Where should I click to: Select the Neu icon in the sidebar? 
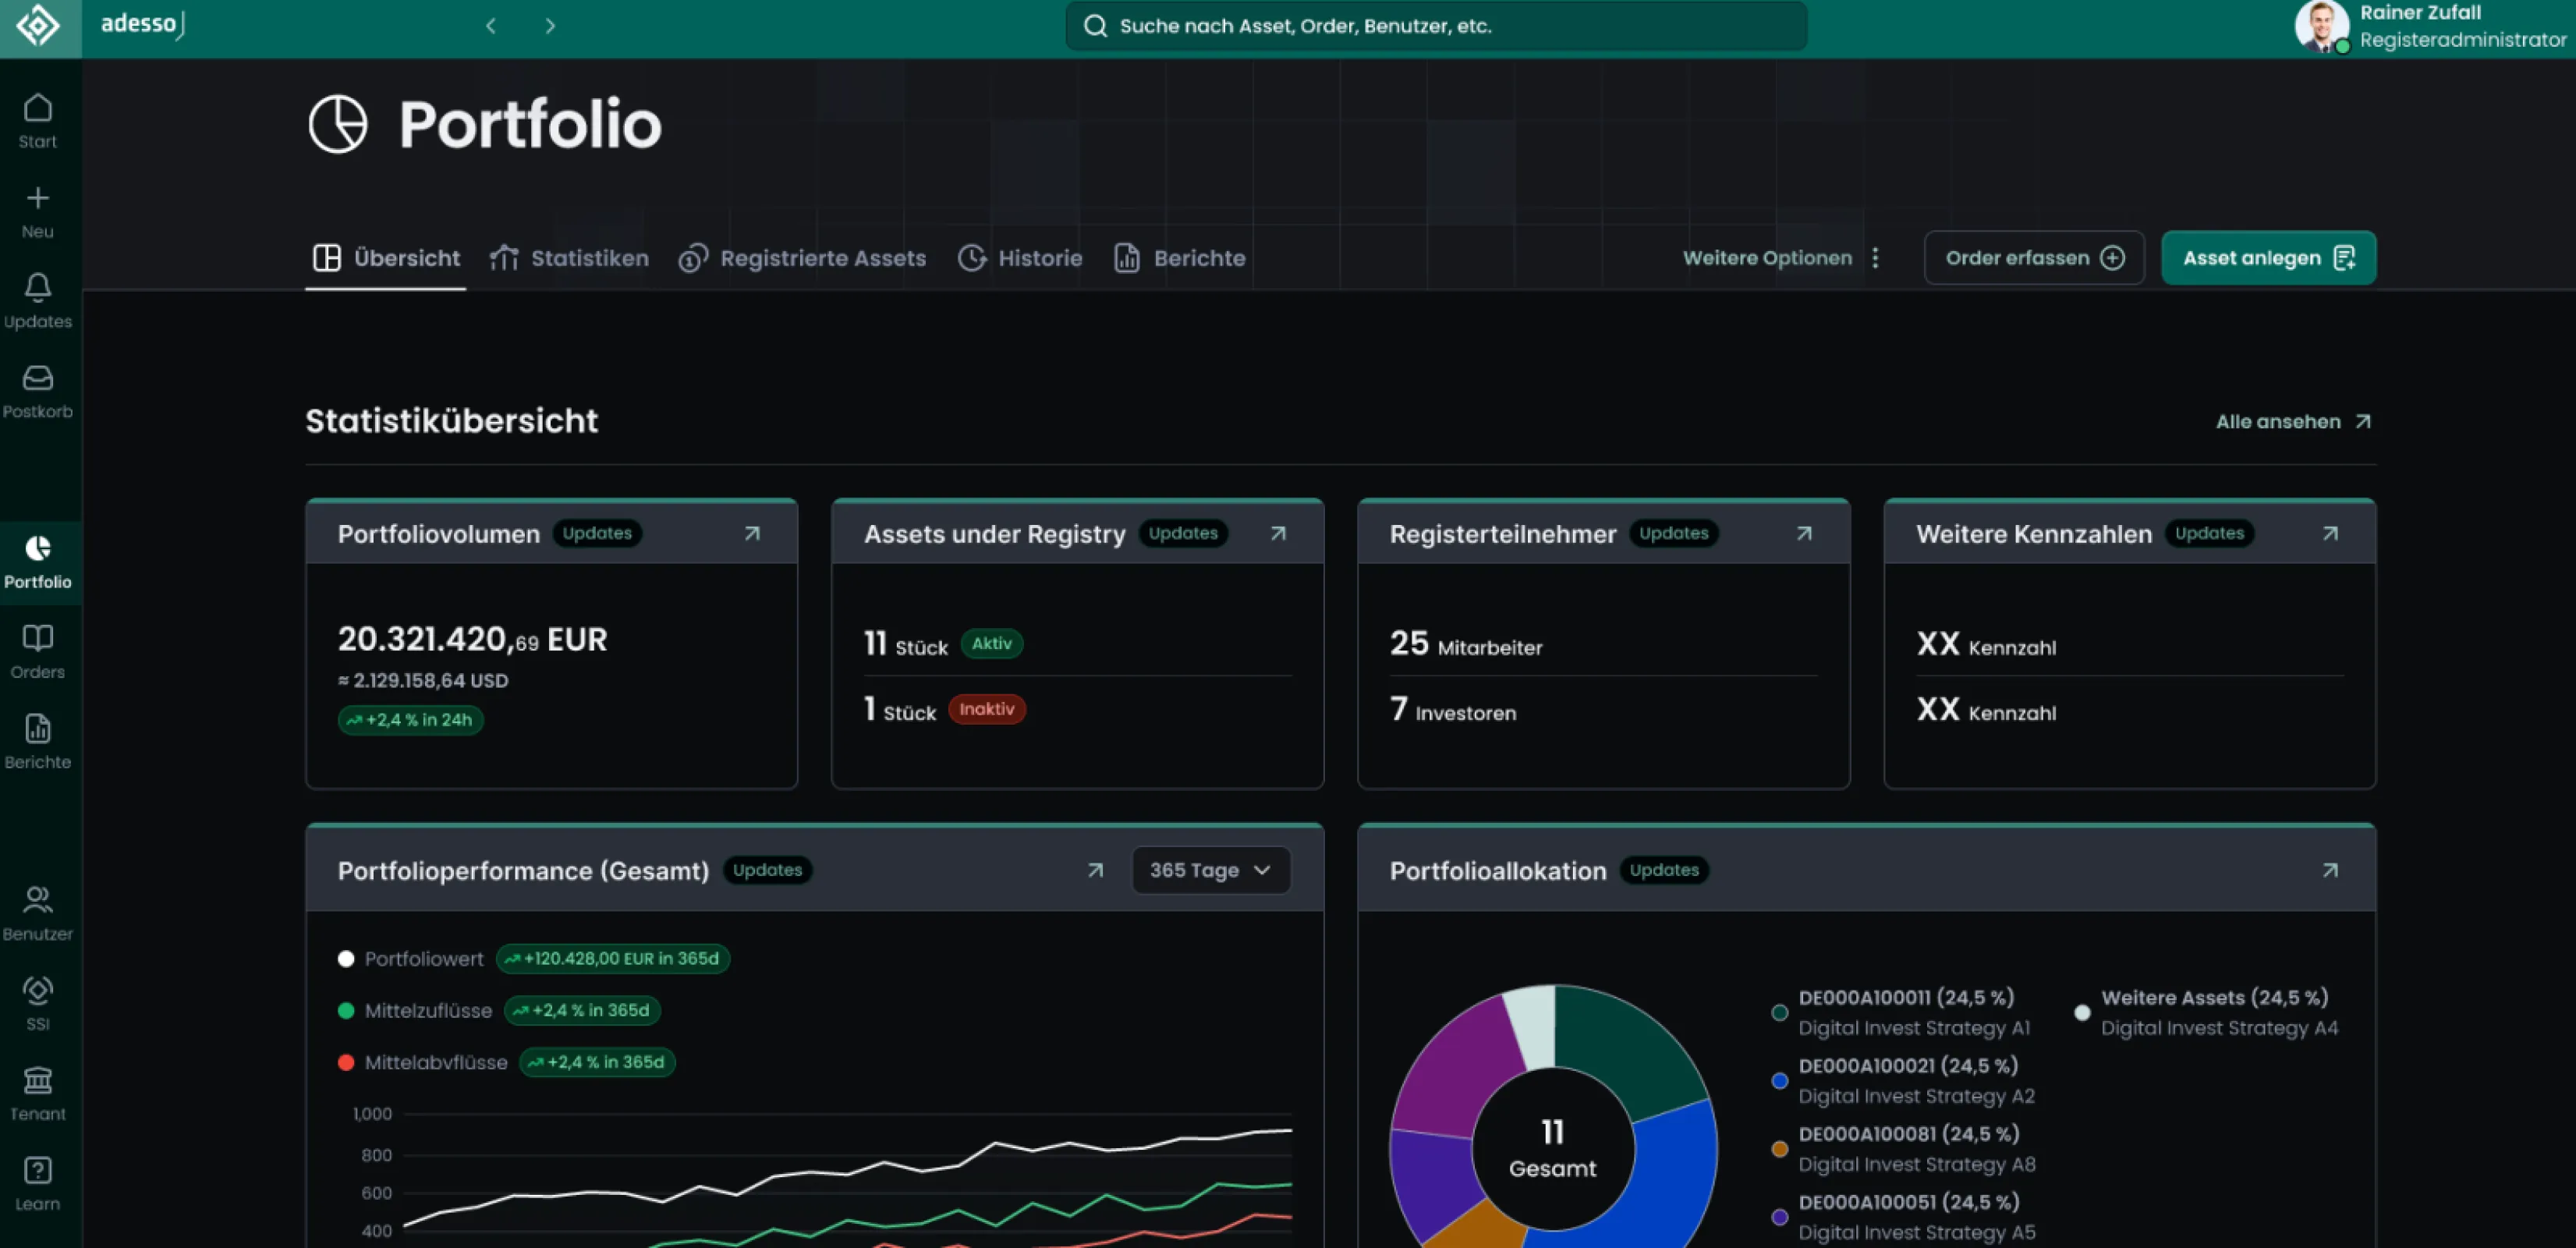pos(37,208)
